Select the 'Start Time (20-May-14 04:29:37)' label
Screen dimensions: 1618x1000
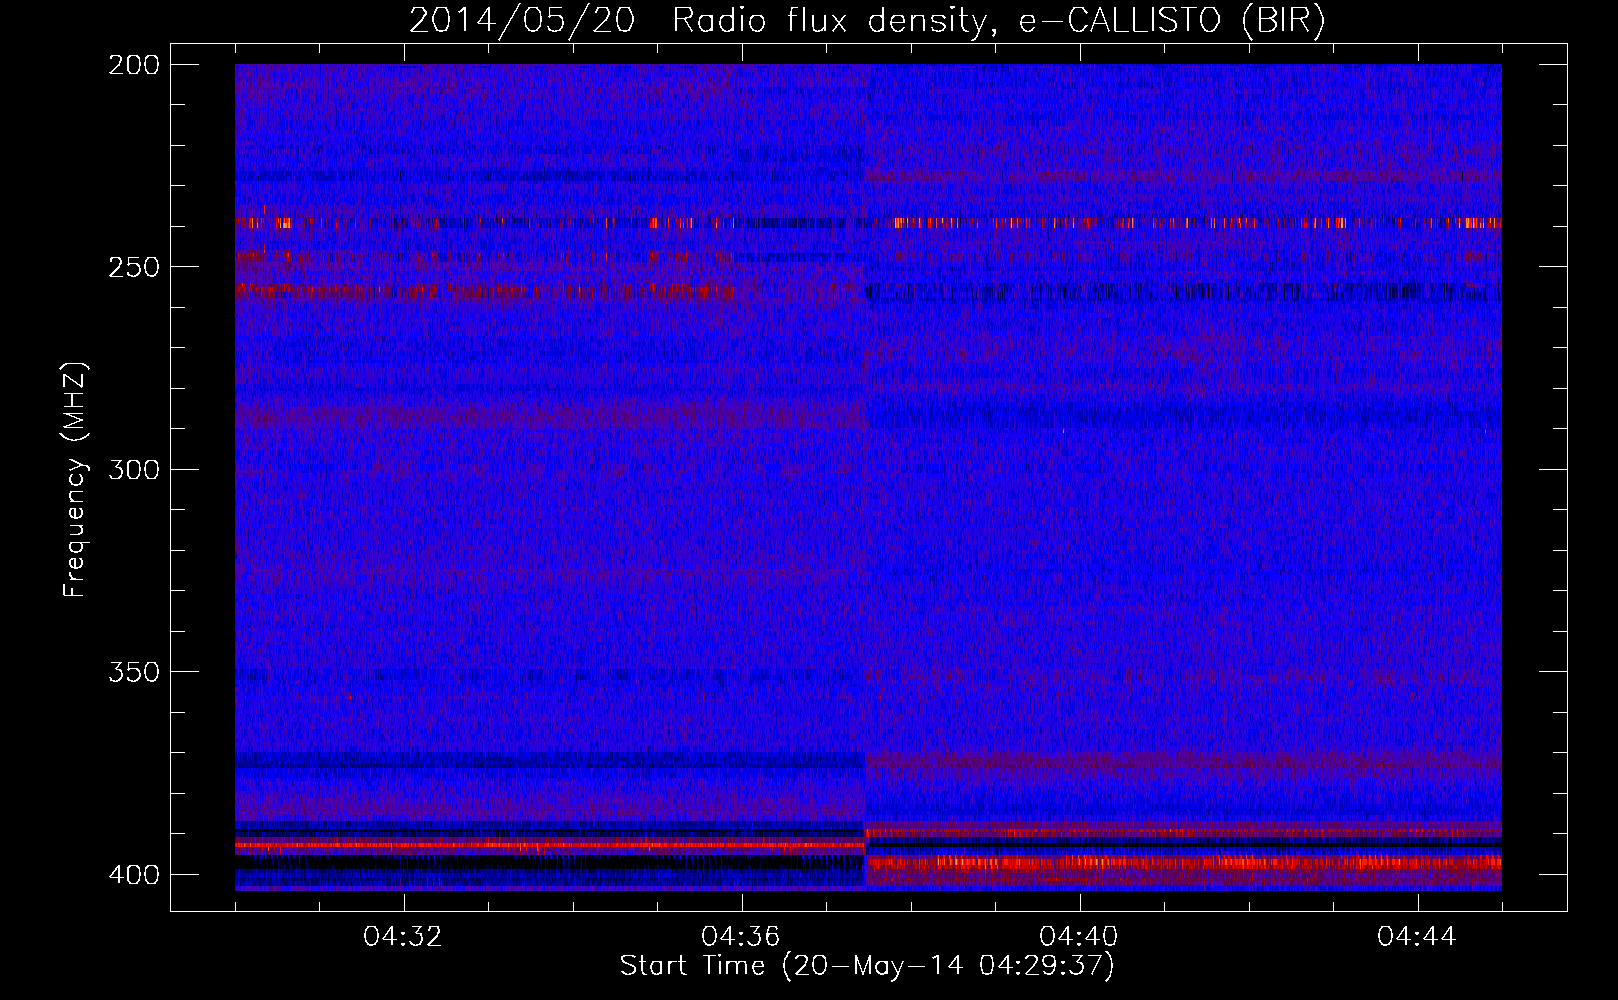pos(867,966)
